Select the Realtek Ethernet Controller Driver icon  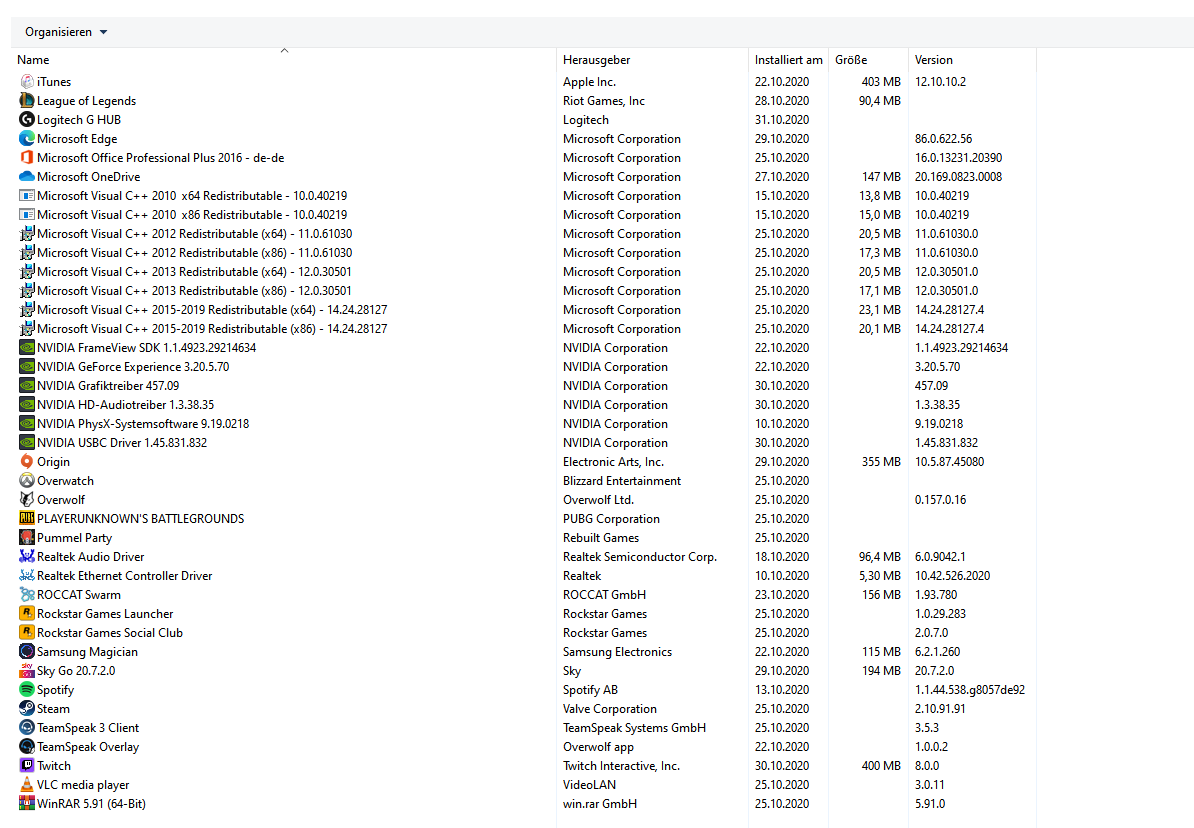coord(27,576)
